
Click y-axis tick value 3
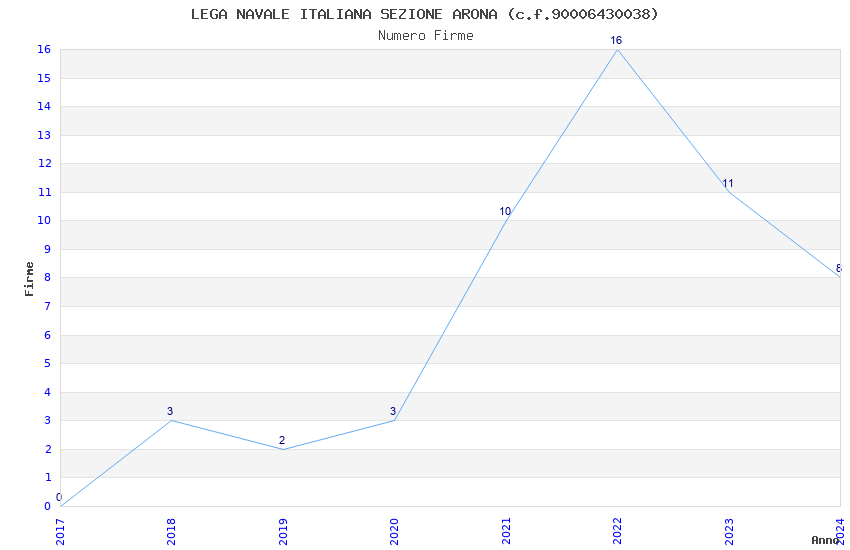tap(48, 420)
